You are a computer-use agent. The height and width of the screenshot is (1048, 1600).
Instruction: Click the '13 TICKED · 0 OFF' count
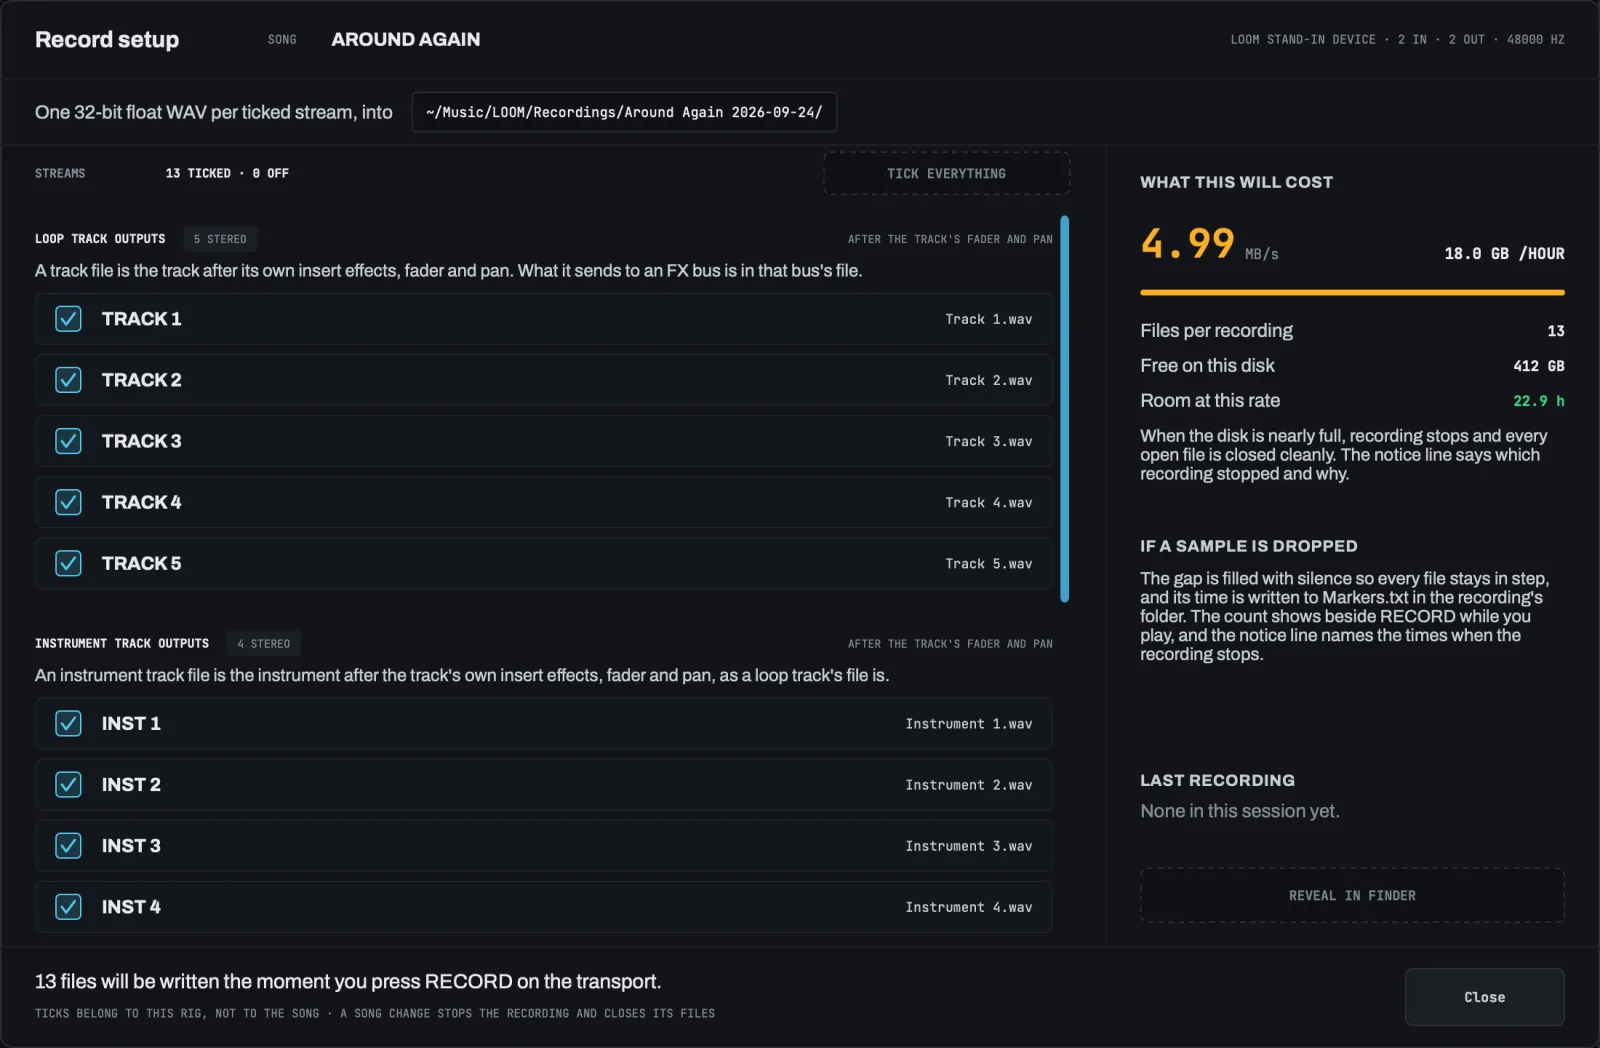click(227, 173)
